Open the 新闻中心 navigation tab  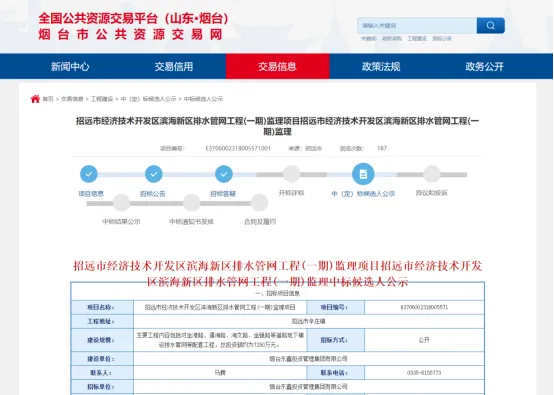point(70,66)
